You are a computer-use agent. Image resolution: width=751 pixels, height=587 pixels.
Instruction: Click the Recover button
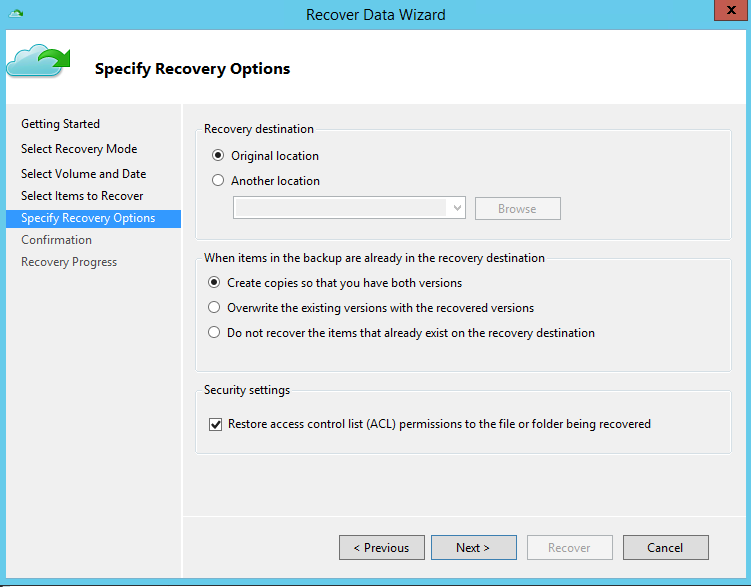569,547
